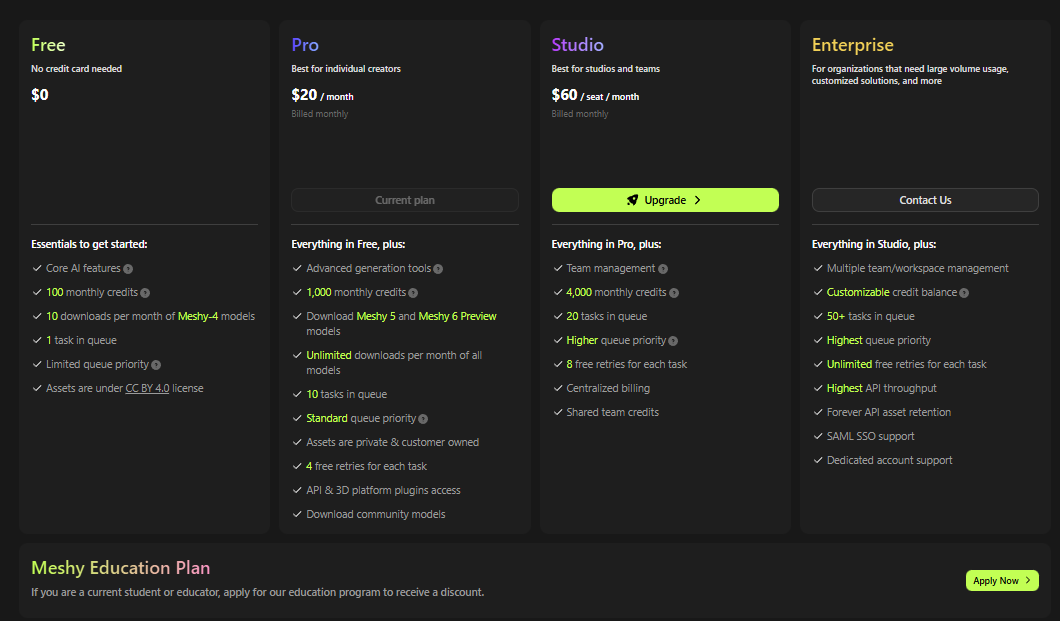Select the Meshy Education Plan title
The width and height of the screenshot is (1060, 621).
point(121,568)
